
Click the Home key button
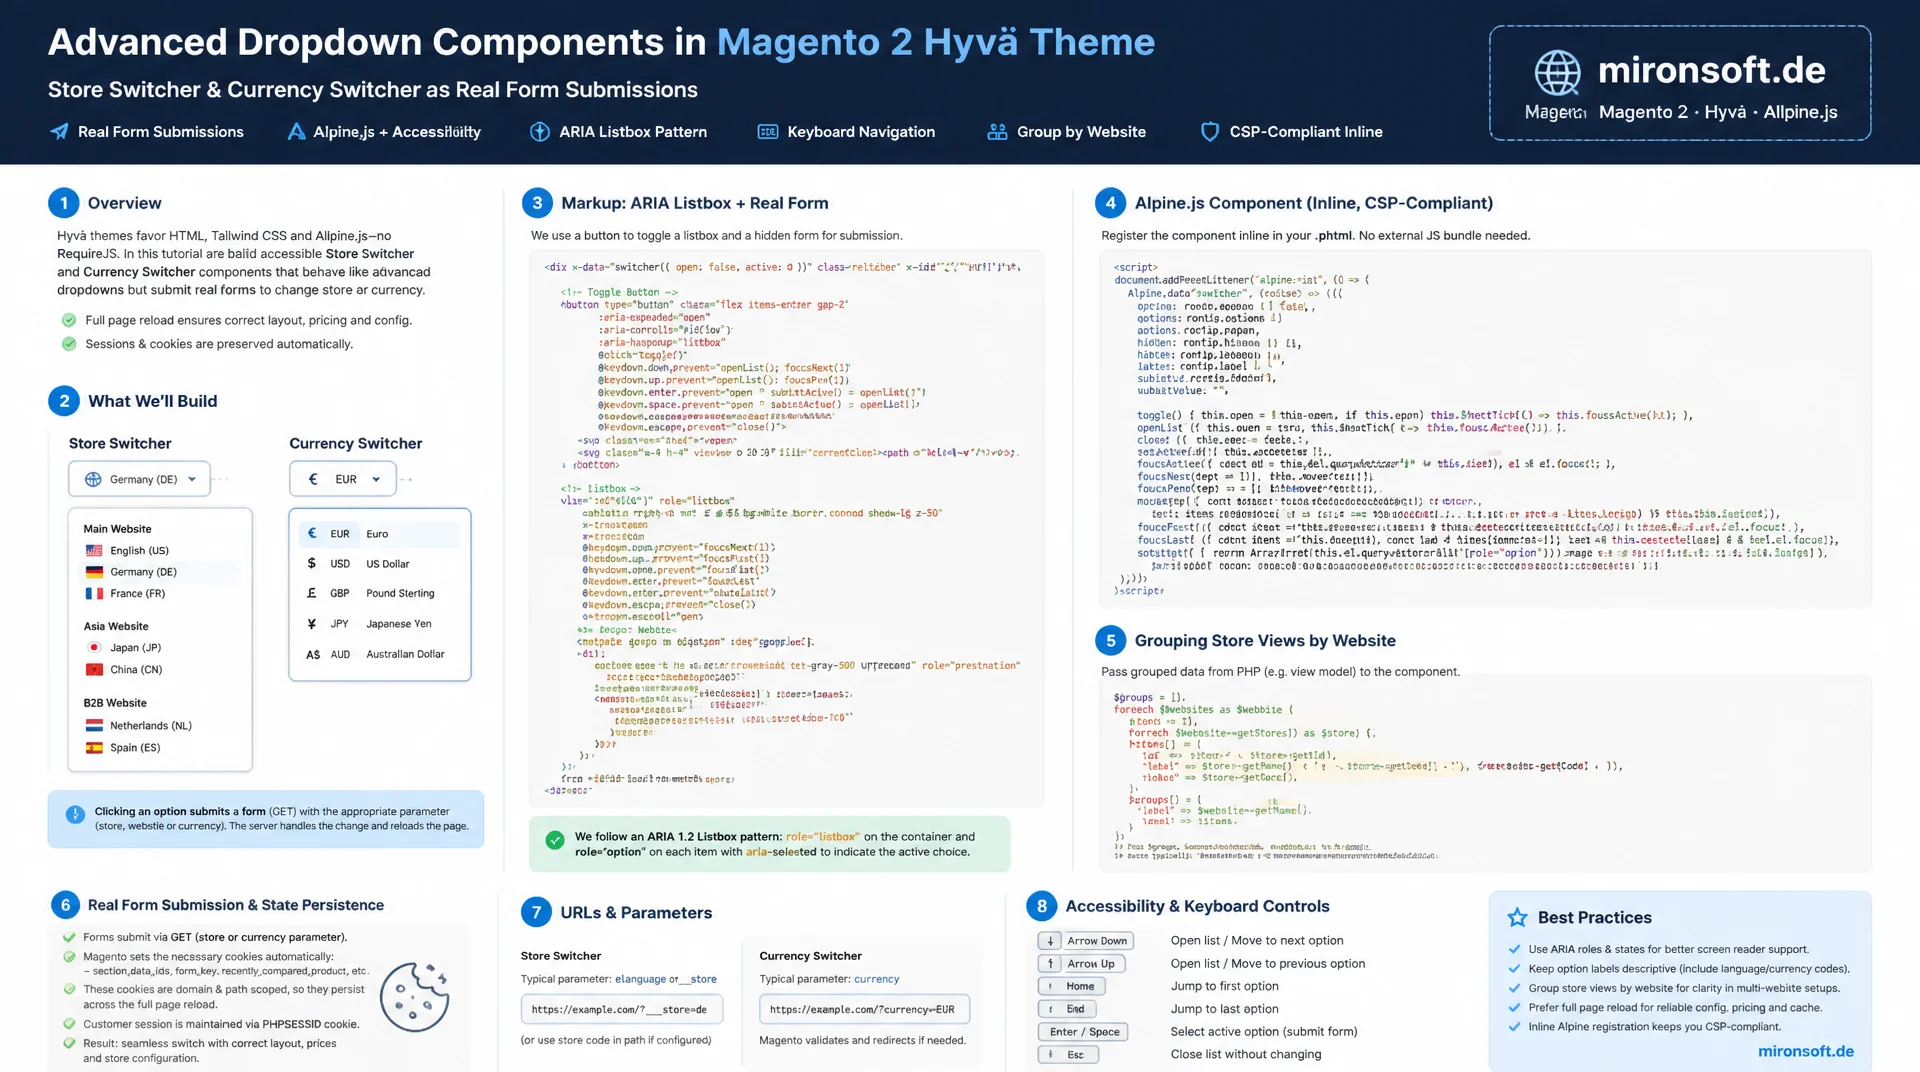(1071, 987)
